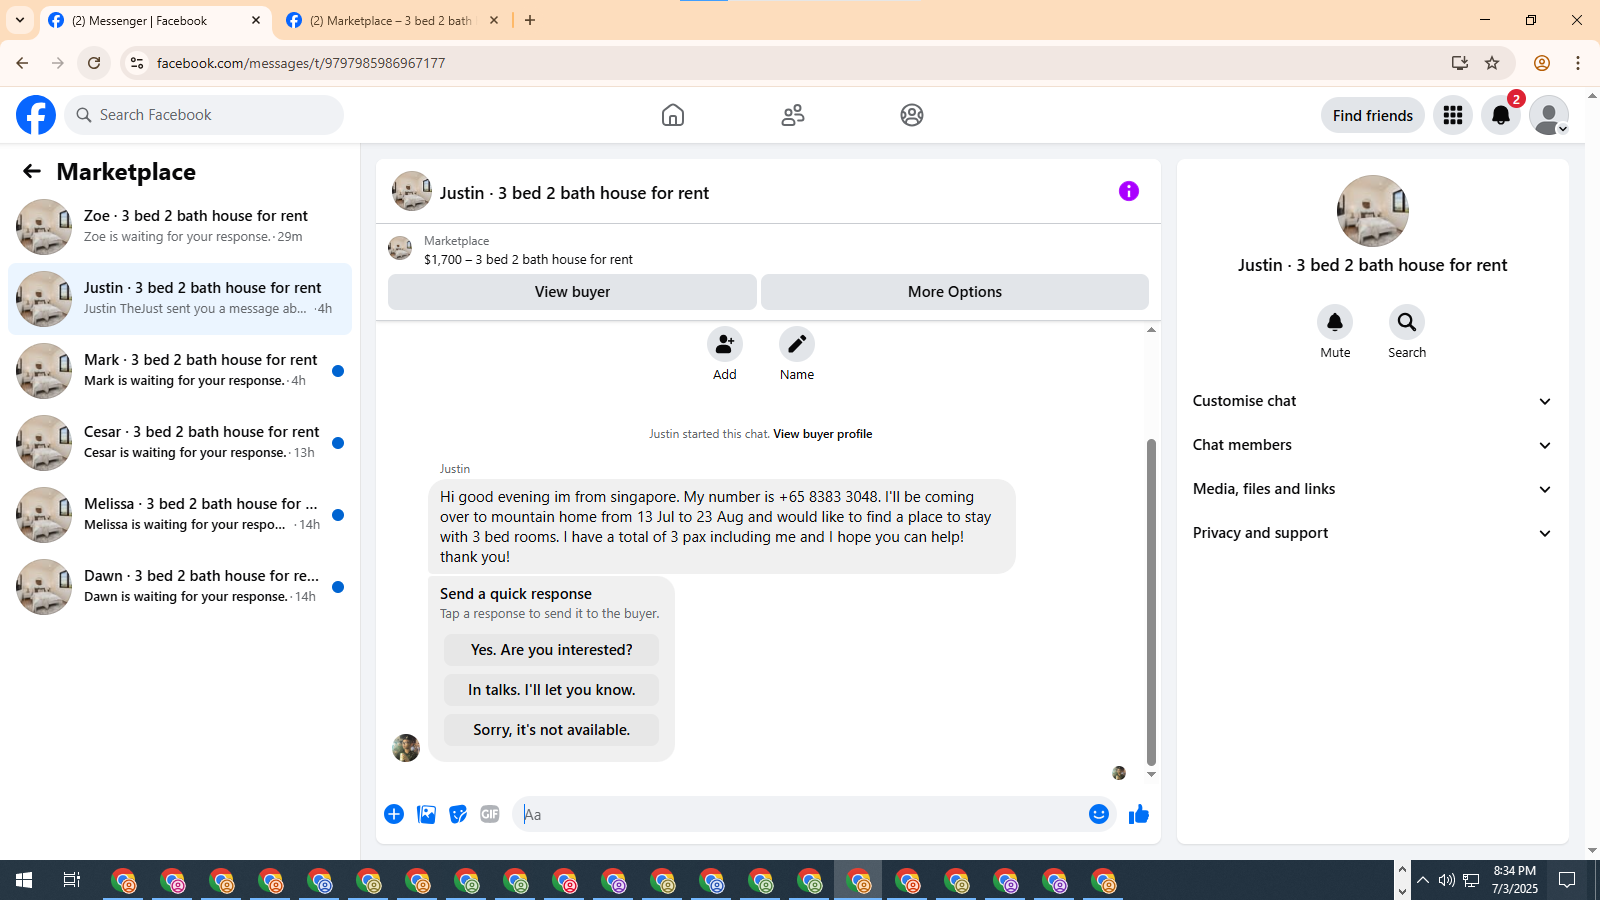Open Zoe's conversation about house for rent

180,227
